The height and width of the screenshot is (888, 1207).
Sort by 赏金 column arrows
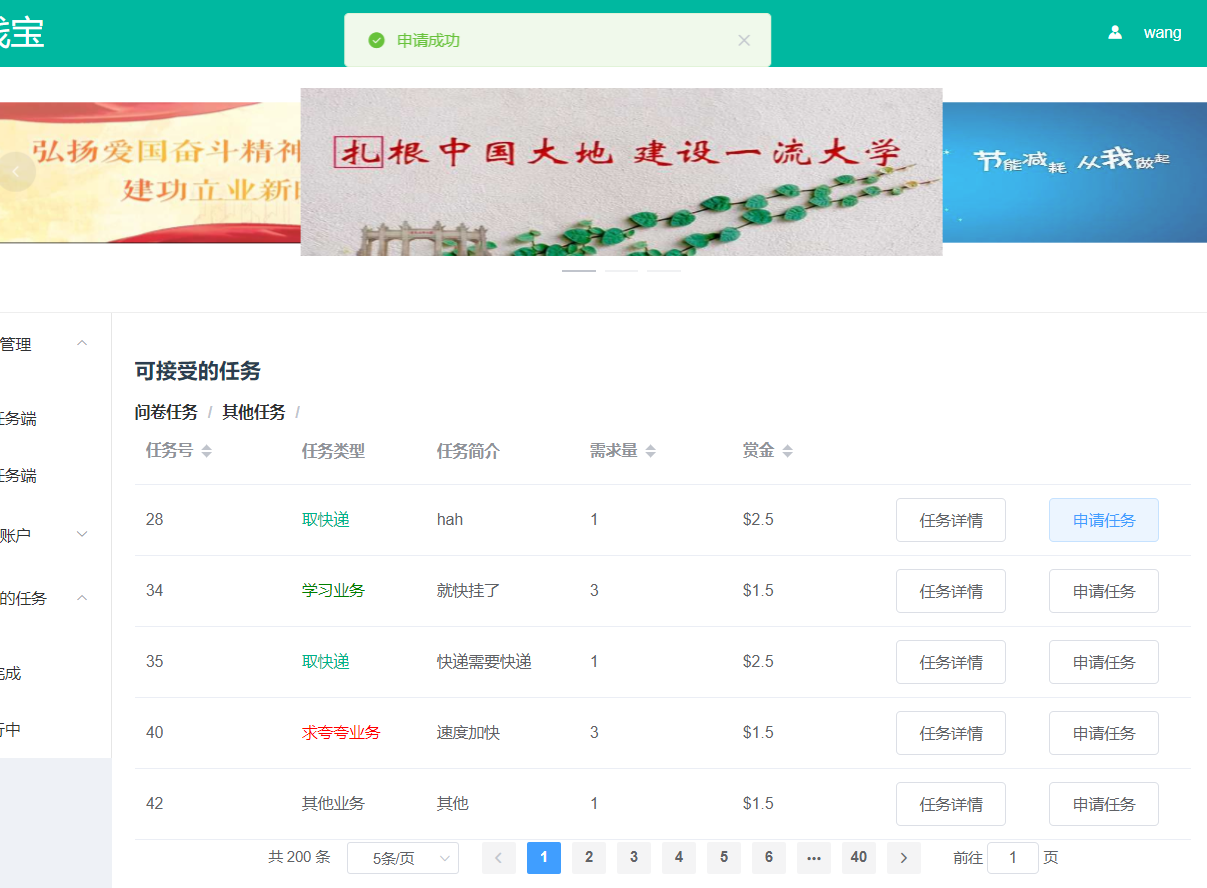coord(787,451)
